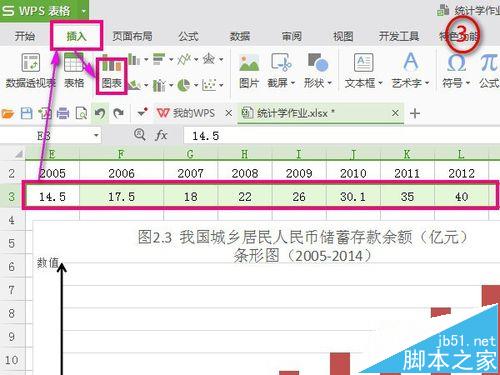
Task: Click the formula bar showing 14.5
Action: (342, 136)
